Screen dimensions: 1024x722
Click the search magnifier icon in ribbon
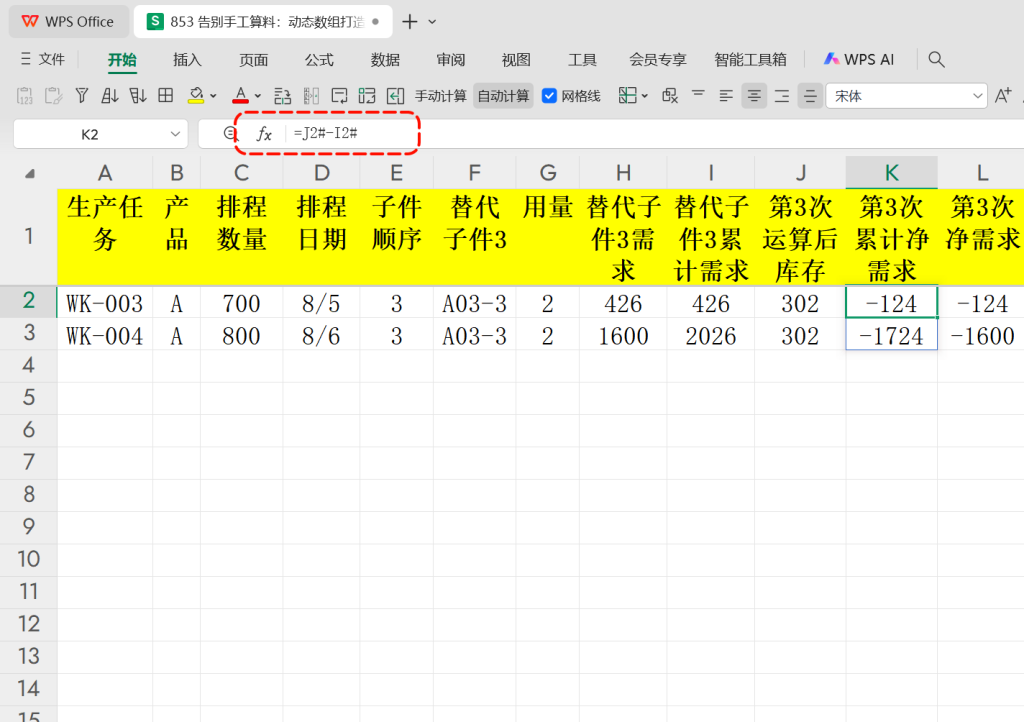pyautogui.click(x=936, y=59)
